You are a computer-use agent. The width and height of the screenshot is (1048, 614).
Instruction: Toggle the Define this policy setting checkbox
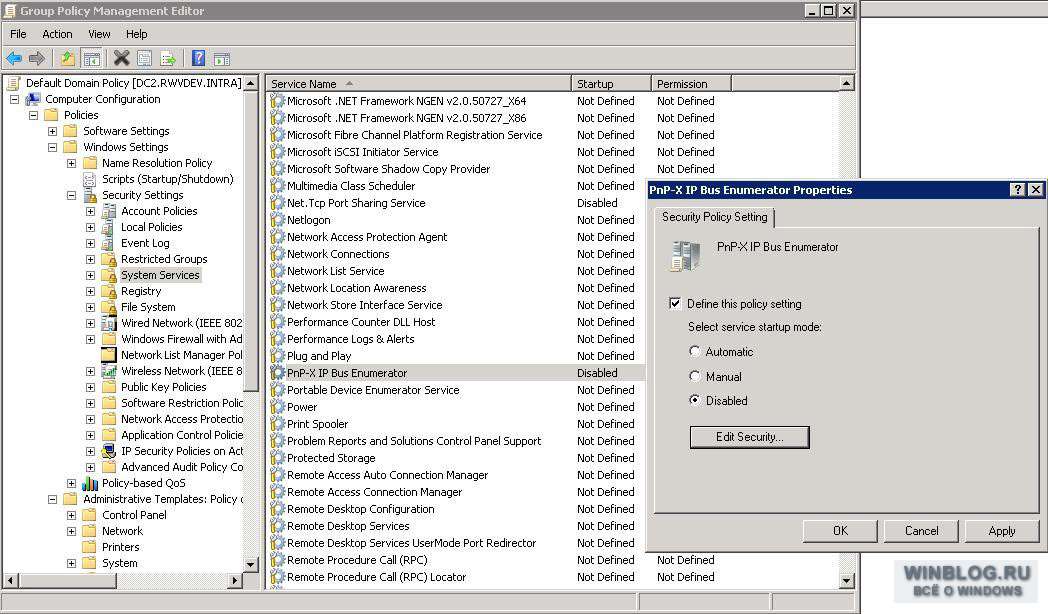point(675,303)
